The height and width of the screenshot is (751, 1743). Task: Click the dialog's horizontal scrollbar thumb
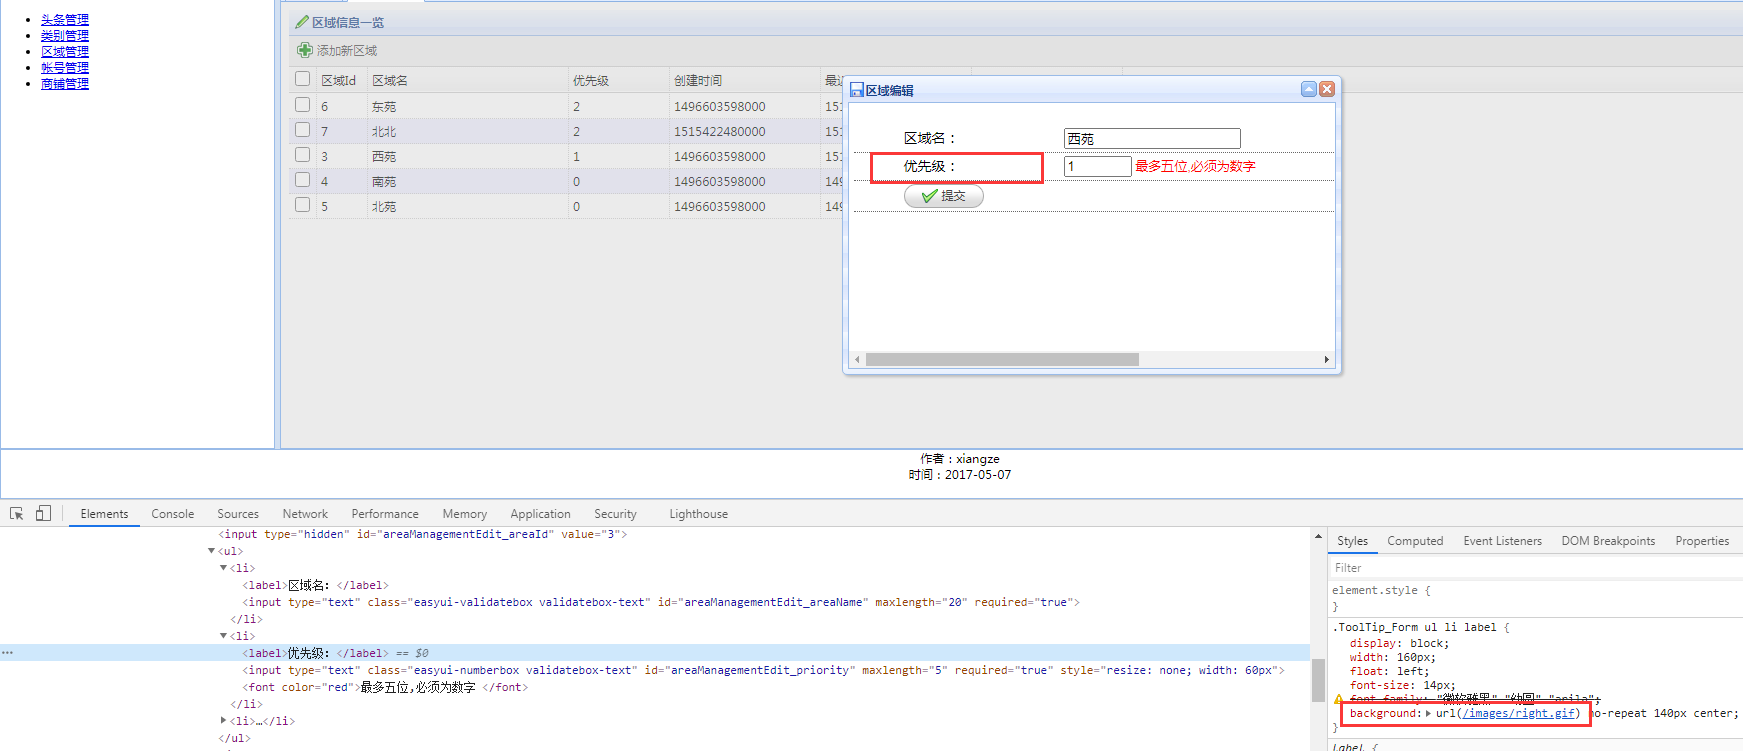[1002, 359]
